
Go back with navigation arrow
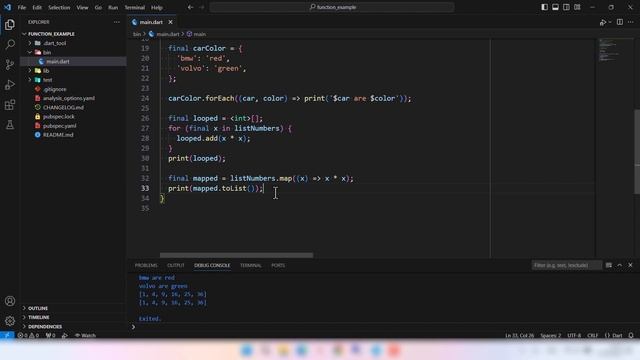coord(190,7)
